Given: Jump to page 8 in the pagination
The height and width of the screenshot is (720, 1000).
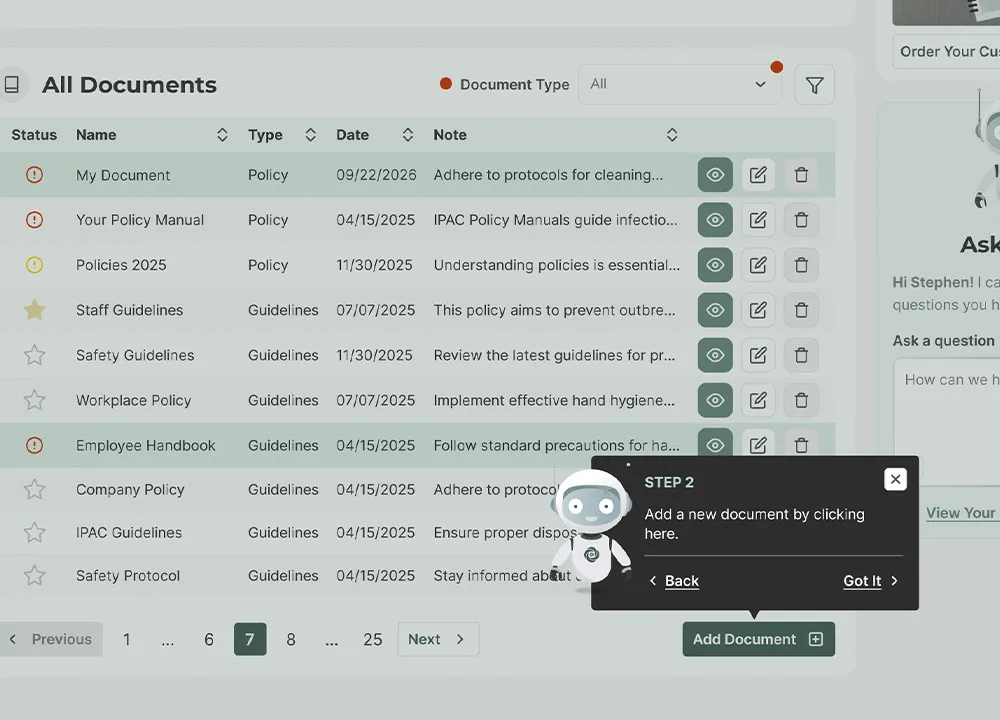Looking at the screenshot, I should 291,639.
